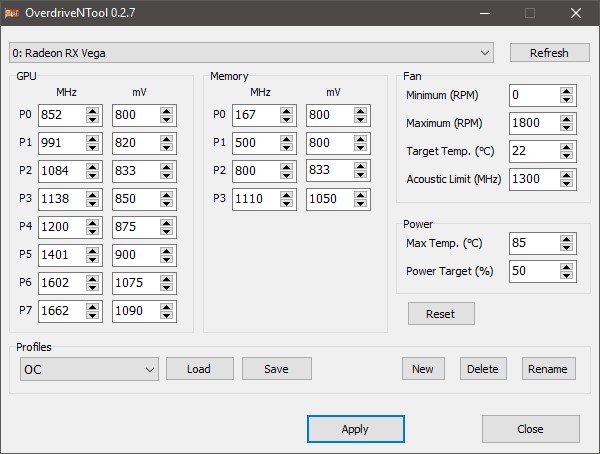
Task: Load the selected profile
Action: [x=200, y=369]
